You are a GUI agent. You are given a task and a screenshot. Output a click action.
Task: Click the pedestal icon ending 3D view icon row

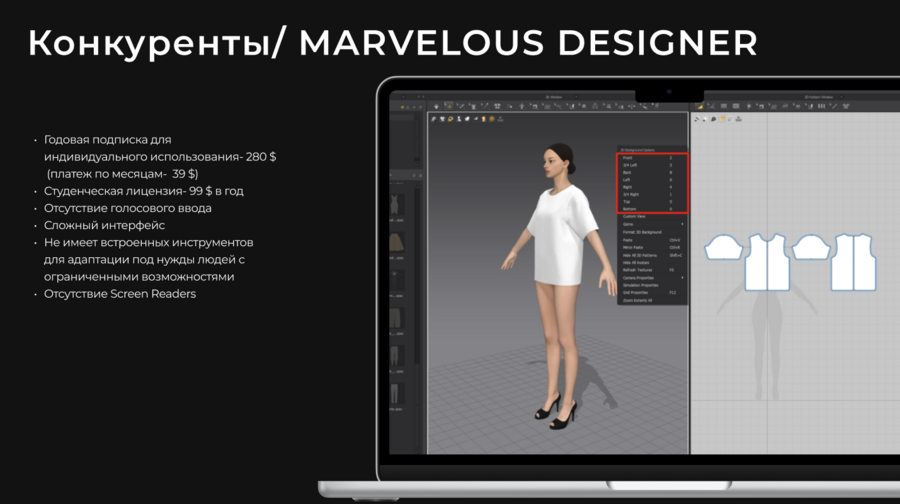point(500,119)
